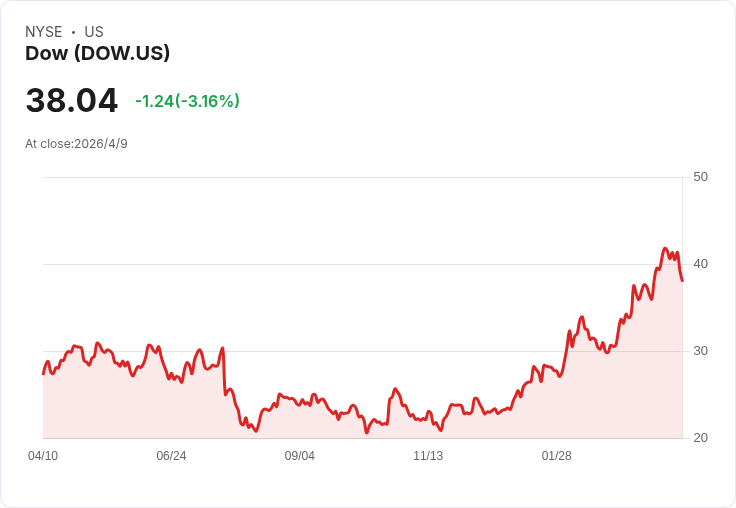The width and height of the screenshot is (736, 508).
Task: Click the last data point of the price line
Action: point(682,280)
